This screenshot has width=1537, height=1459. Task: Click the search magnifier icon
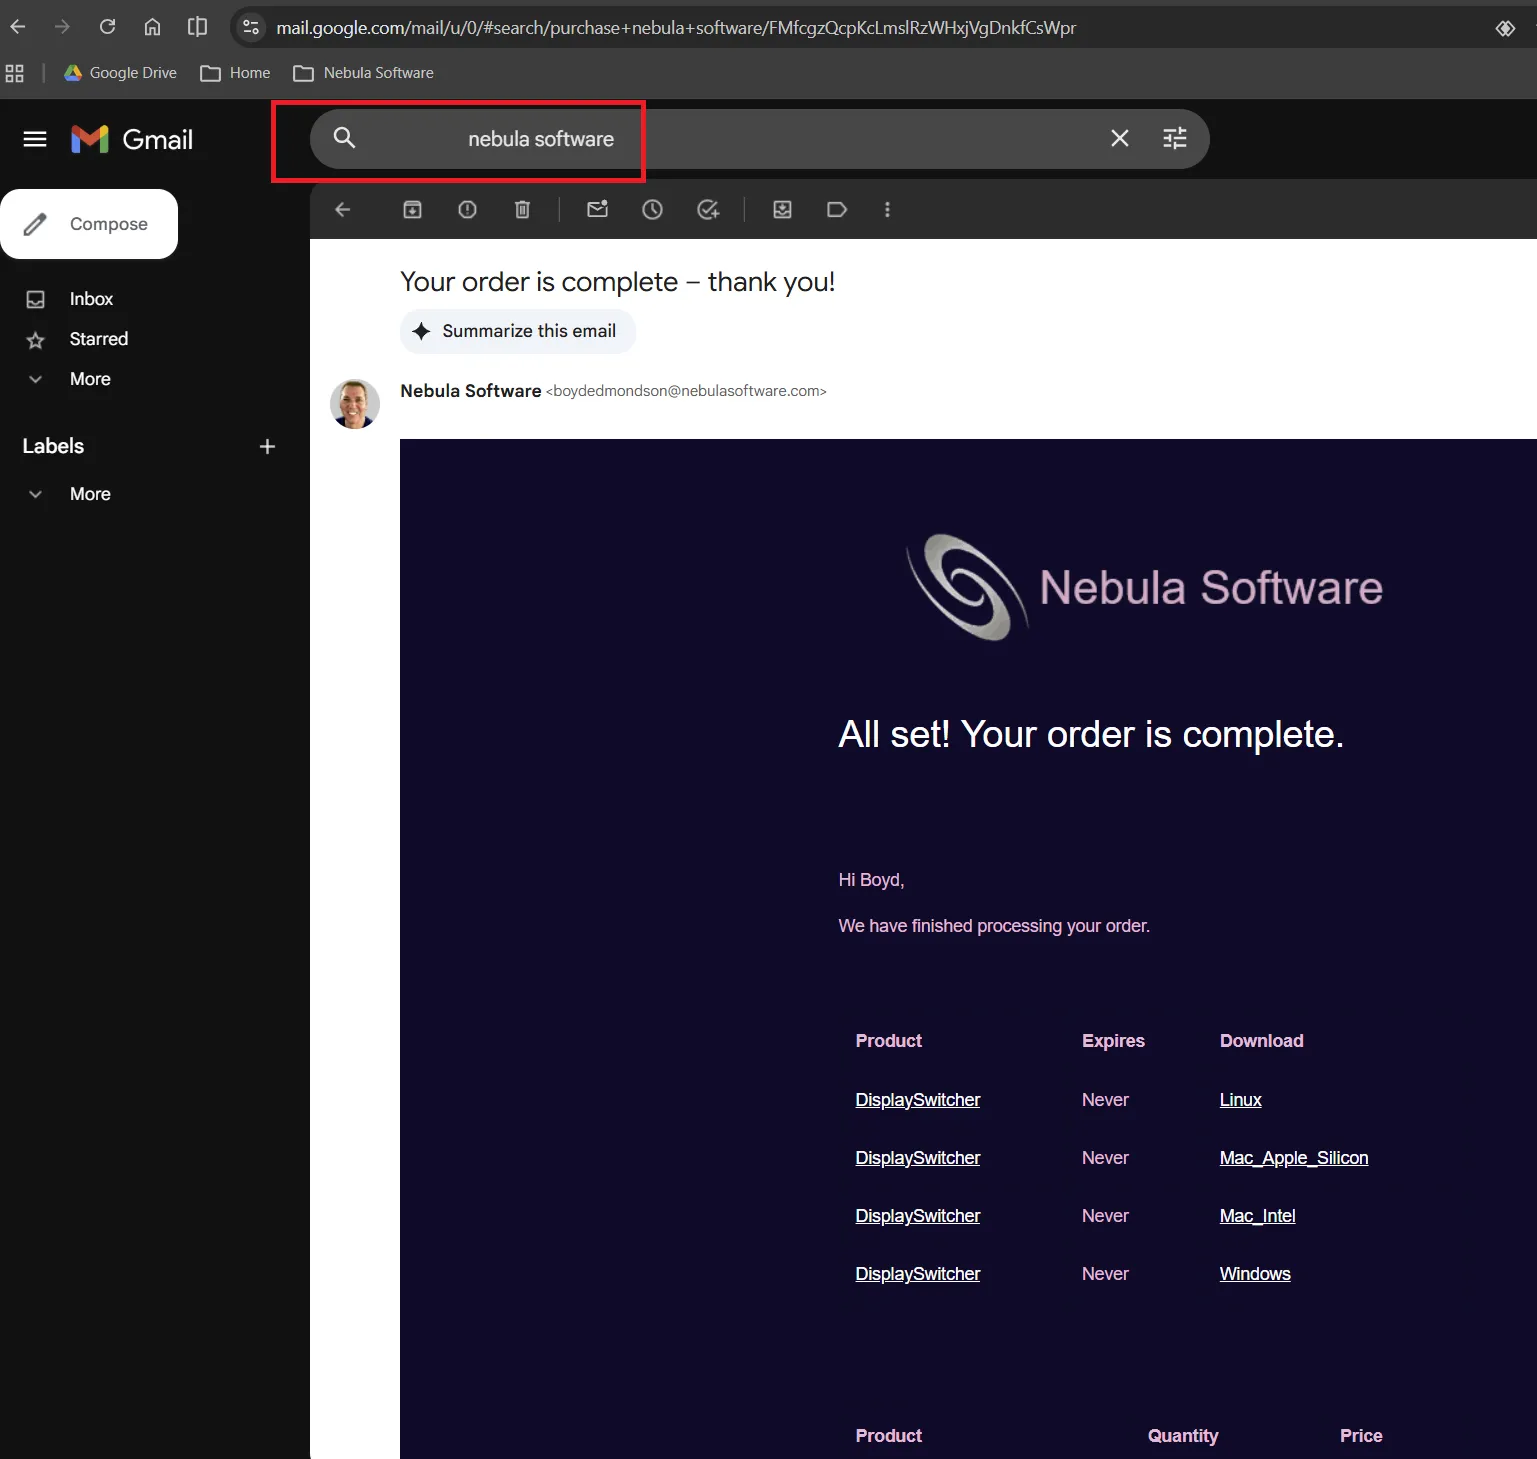click(344, 138)
